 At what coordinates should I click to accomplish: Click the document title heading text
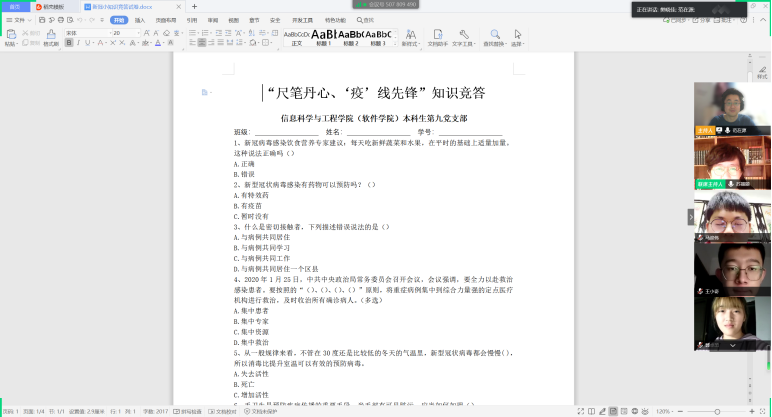coord(377,93)
